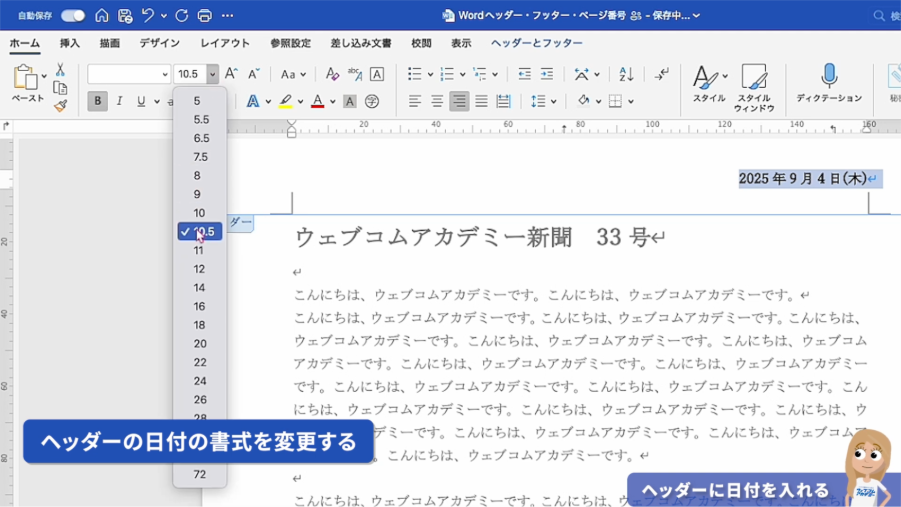The height and width of the screenshot is (507, 901).
Task: Toggle the 自動保存 autosave switch
Action: pyautogui.click(x=73, y=15)
